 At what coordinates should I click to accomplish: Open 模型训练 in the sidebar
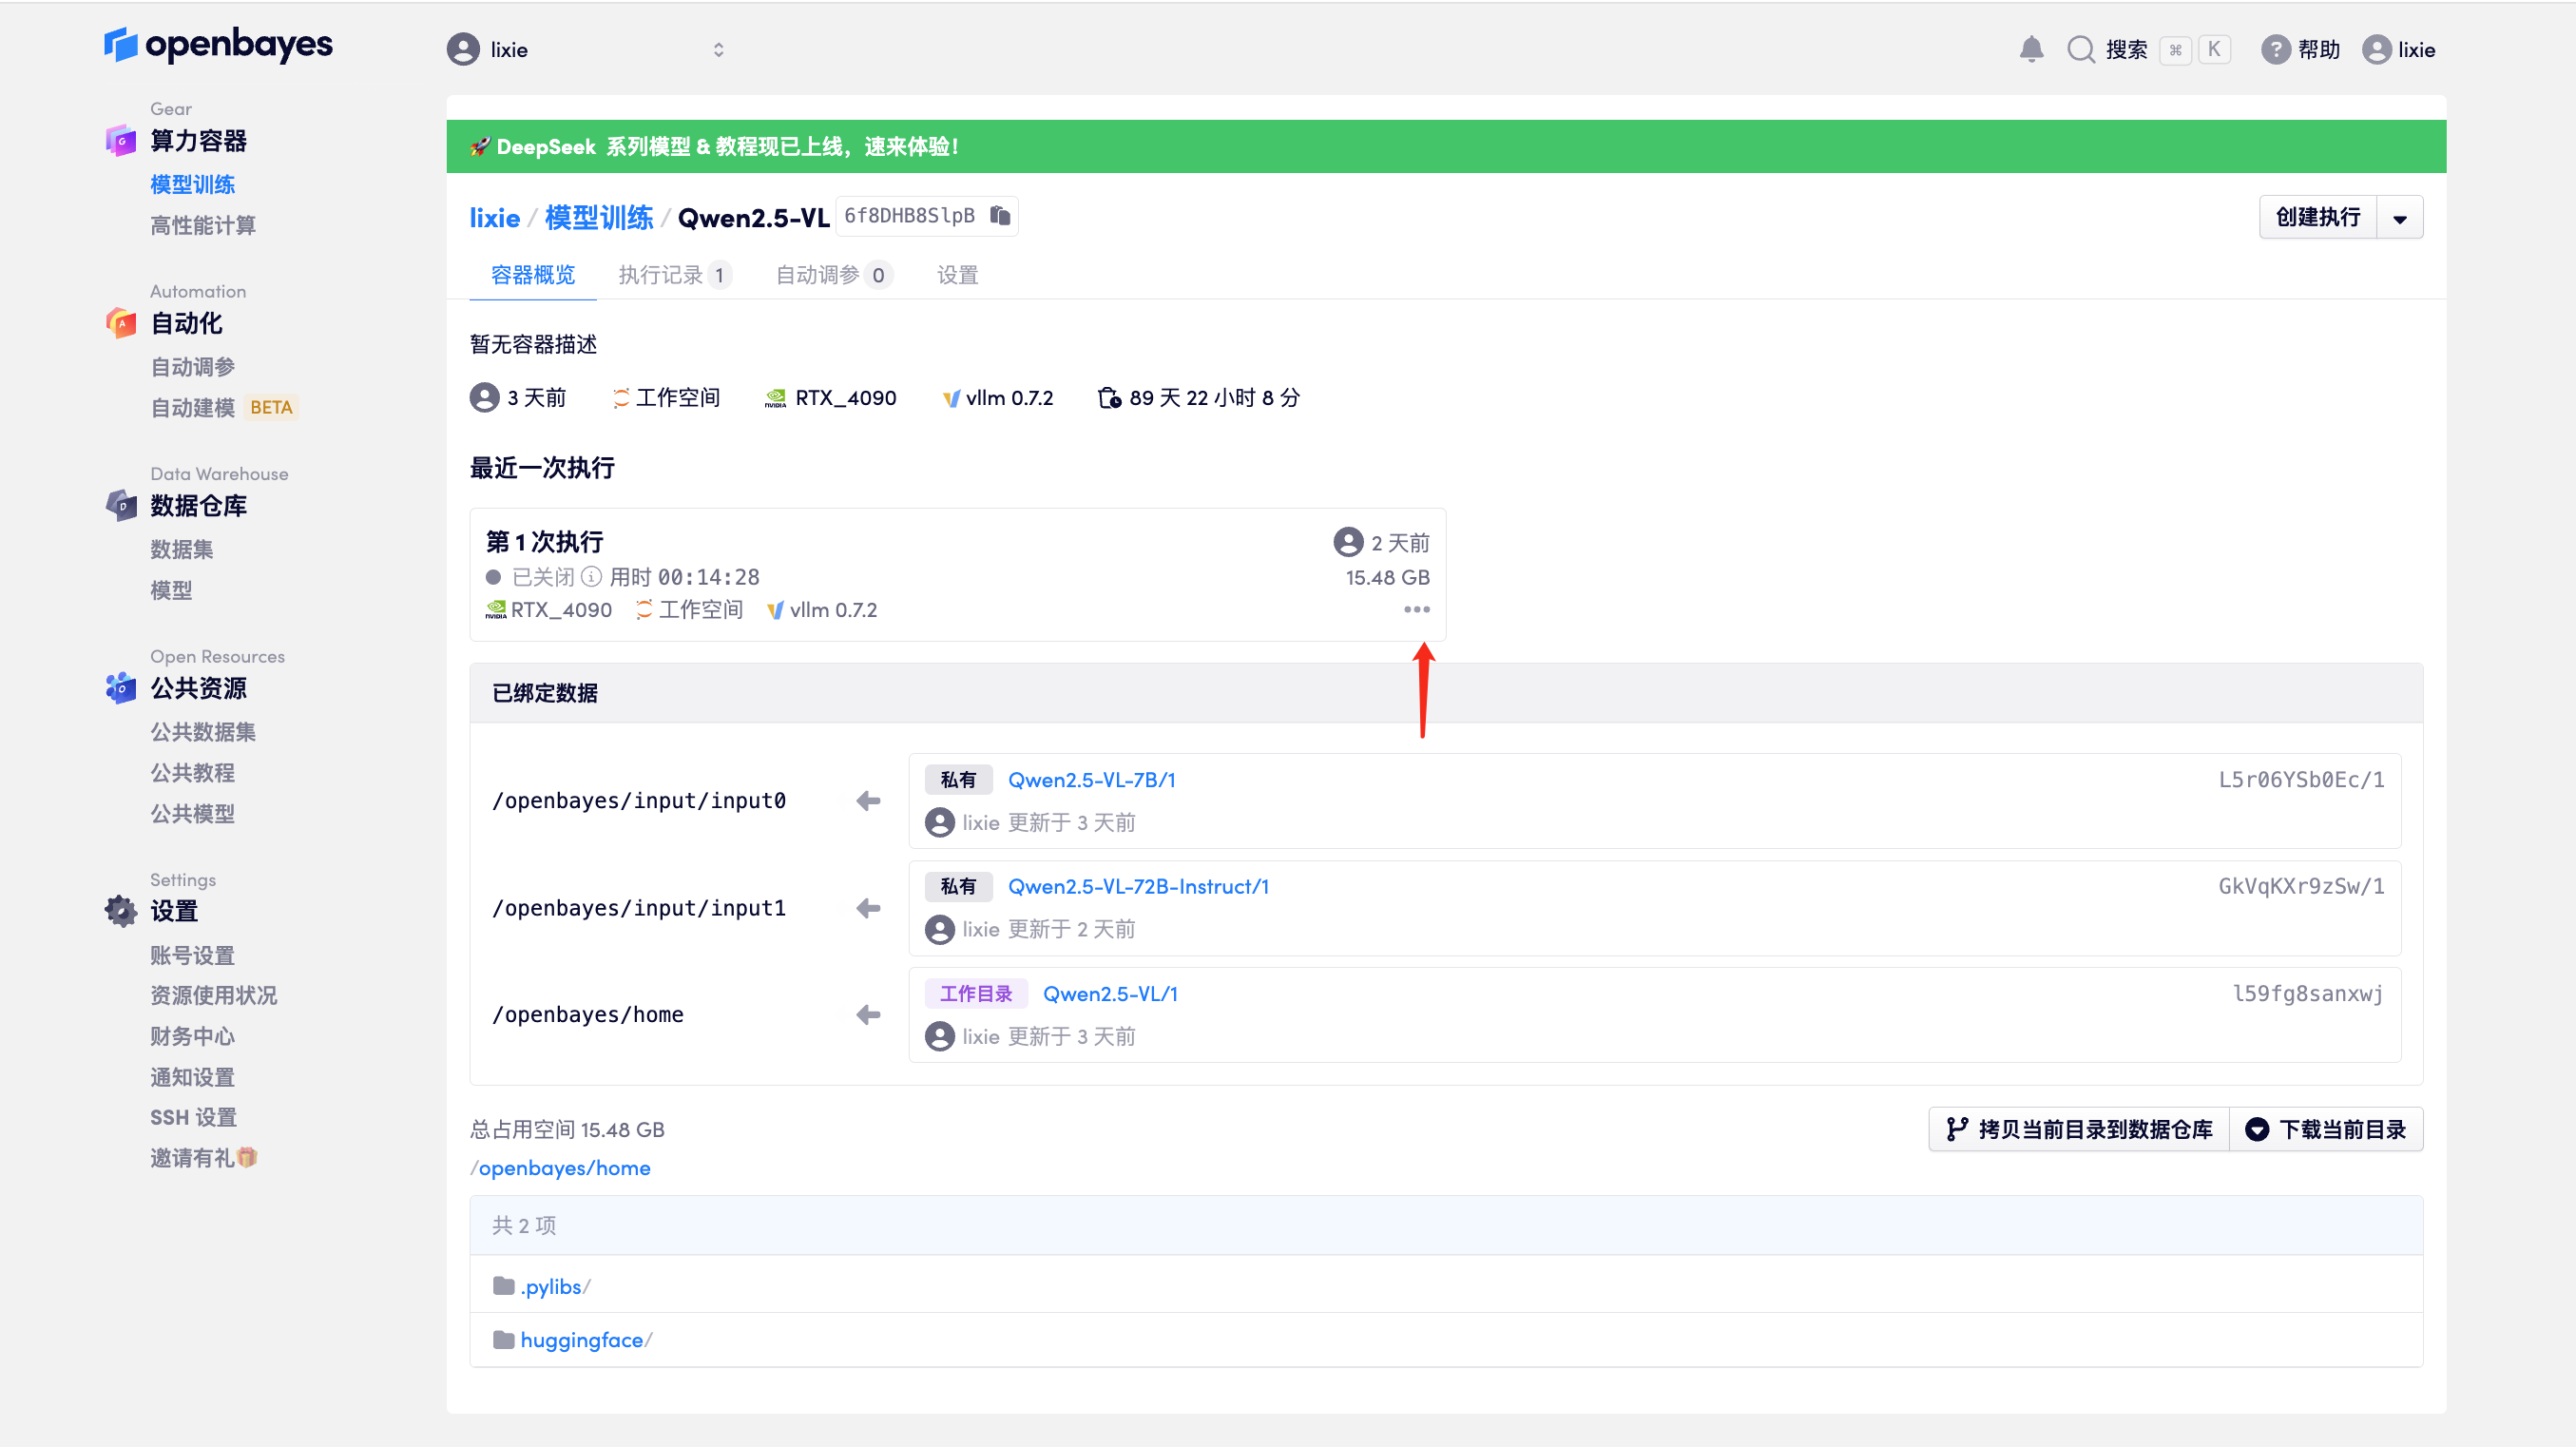click(x=192, y=185)
